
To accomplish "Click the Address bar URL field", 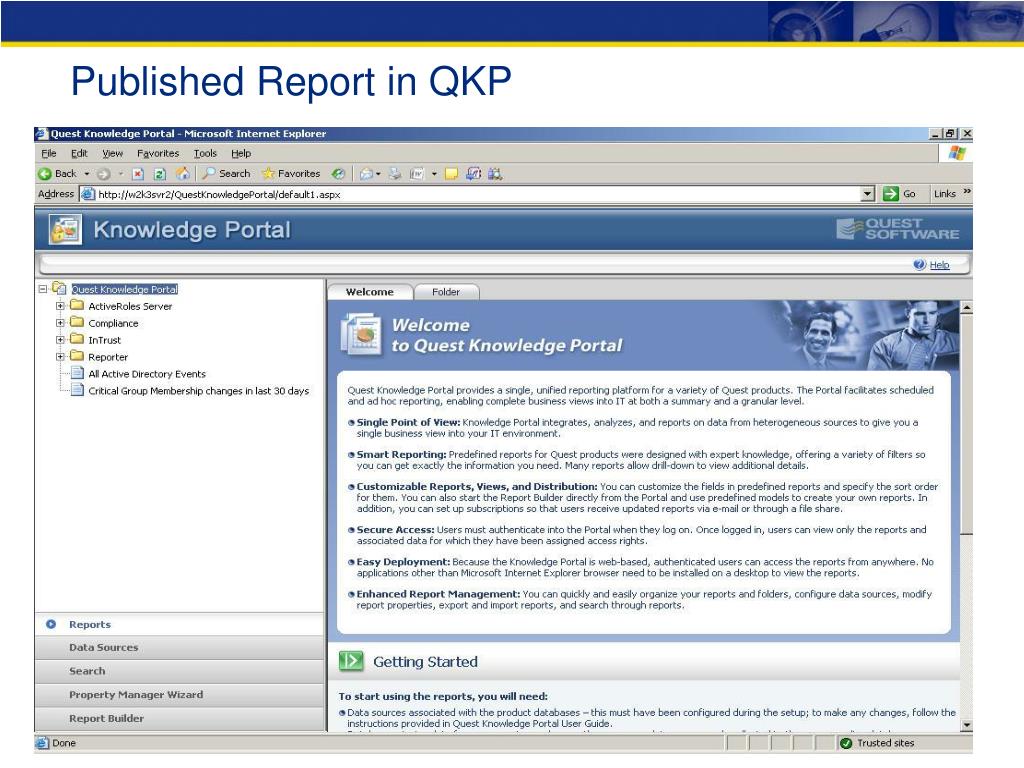I will pos(477,194).
